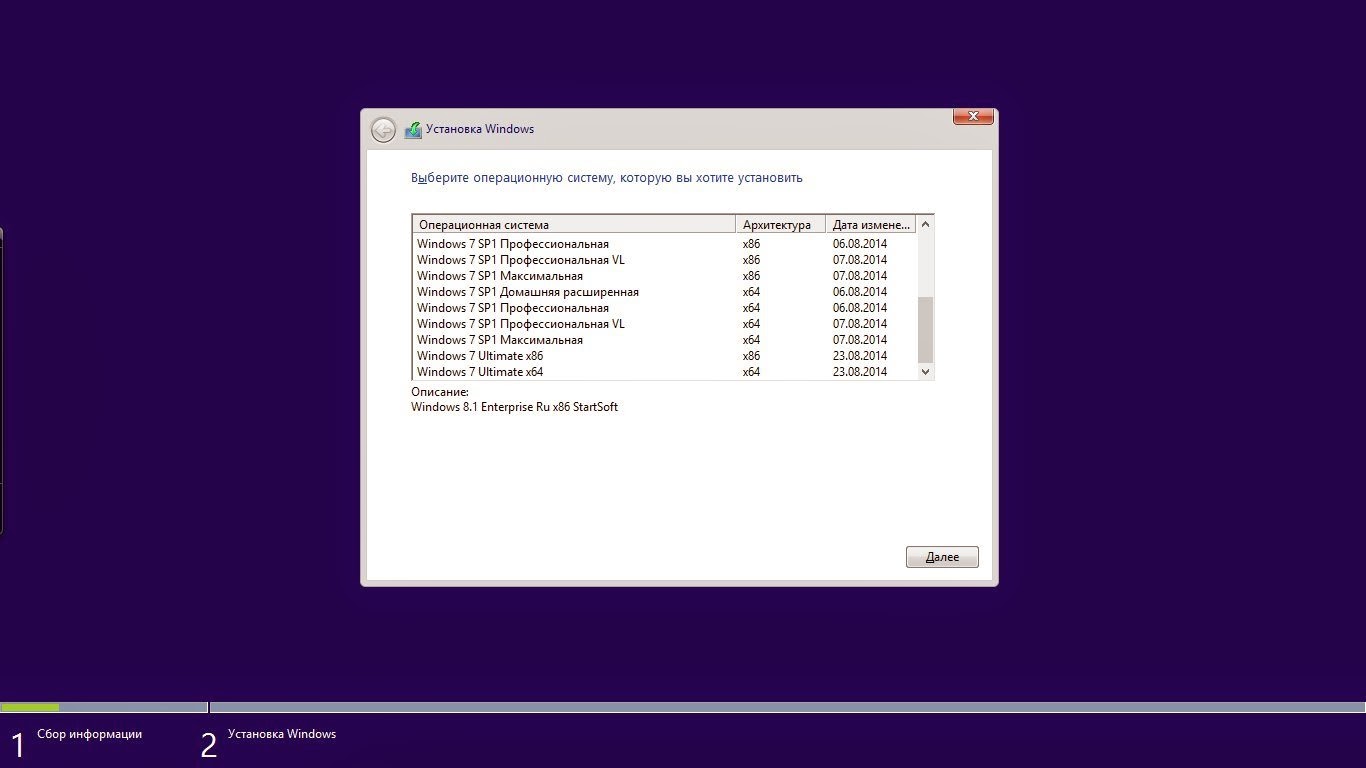Select Windows 7 SP1 Профессиональная VL x64 row
This screenshot has height=768, width=1366.
(x=664, y=324)
